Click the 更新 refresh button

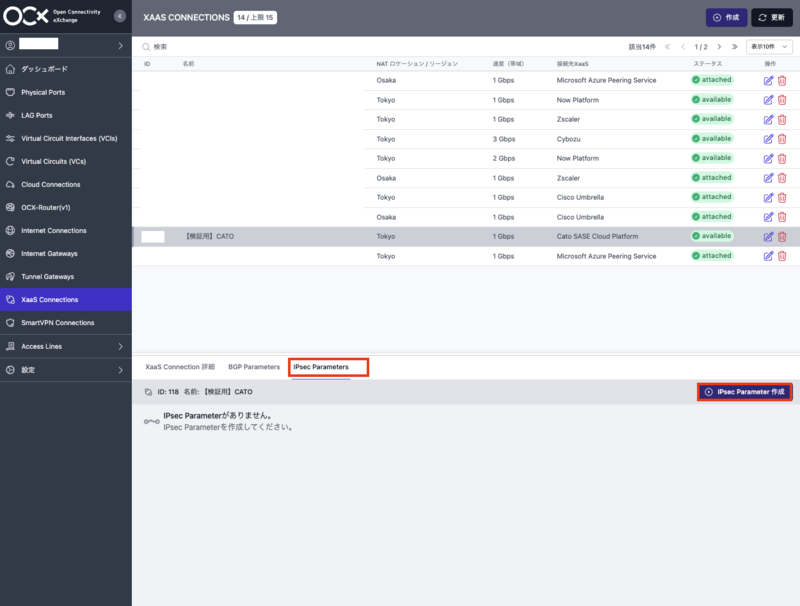pos(772,17)
